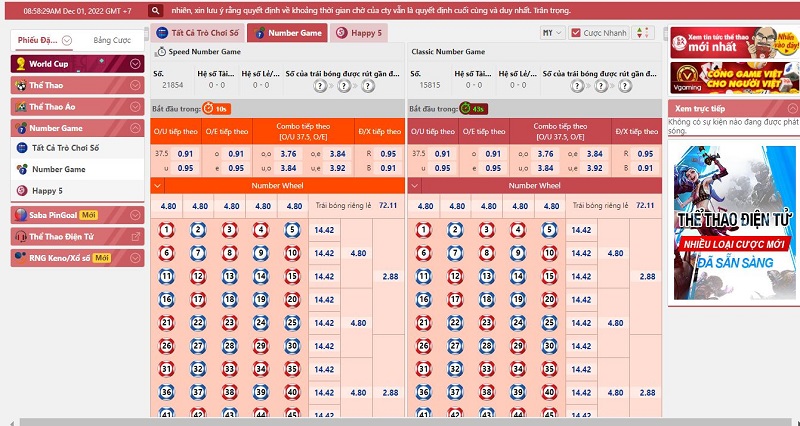Screen dimensions: 800x426
Task: Expand the World Cup menu
Action: click(x=135, y=64)
